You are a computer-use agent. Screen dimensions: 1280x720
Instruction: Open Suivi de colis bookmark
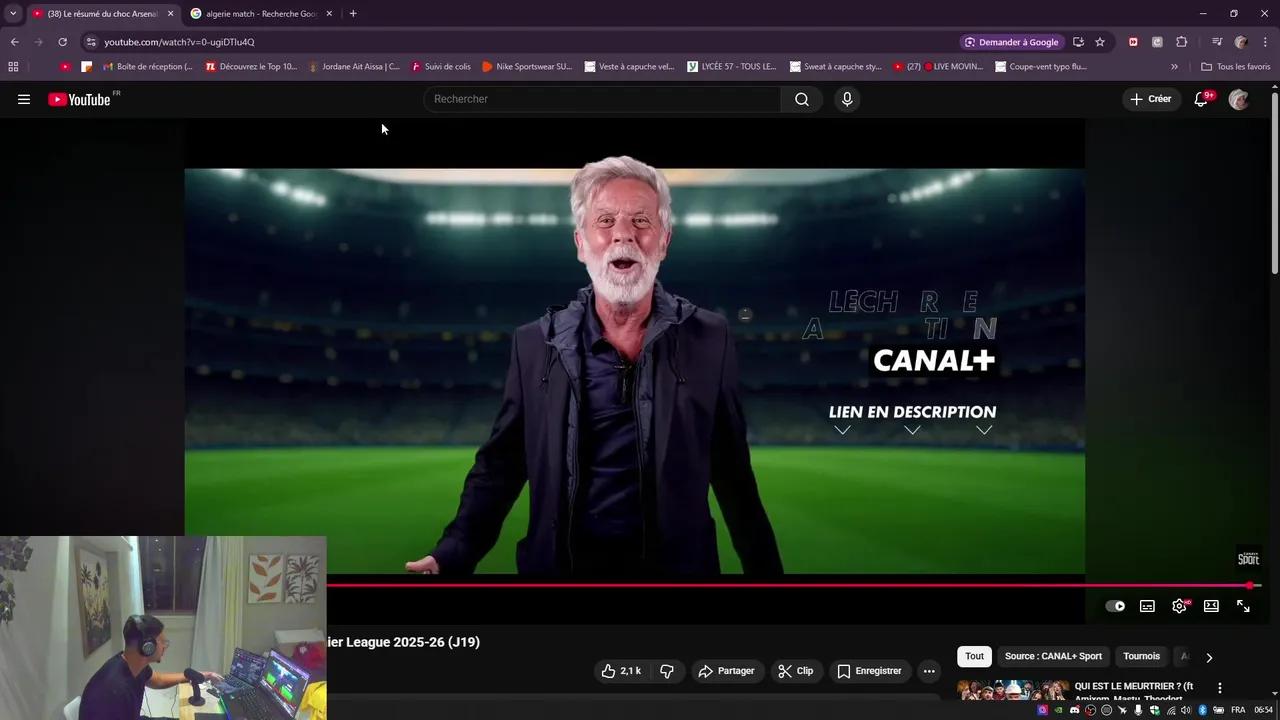pos(440,67)
